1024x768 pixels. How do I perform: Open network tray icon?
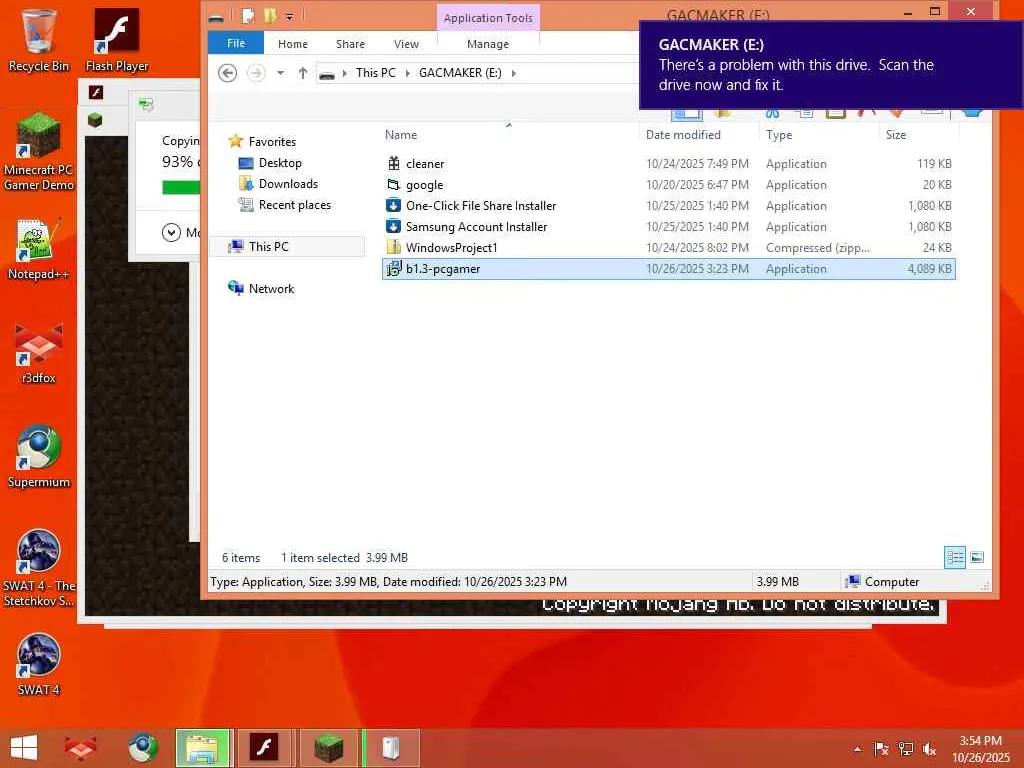click(905, 749)
